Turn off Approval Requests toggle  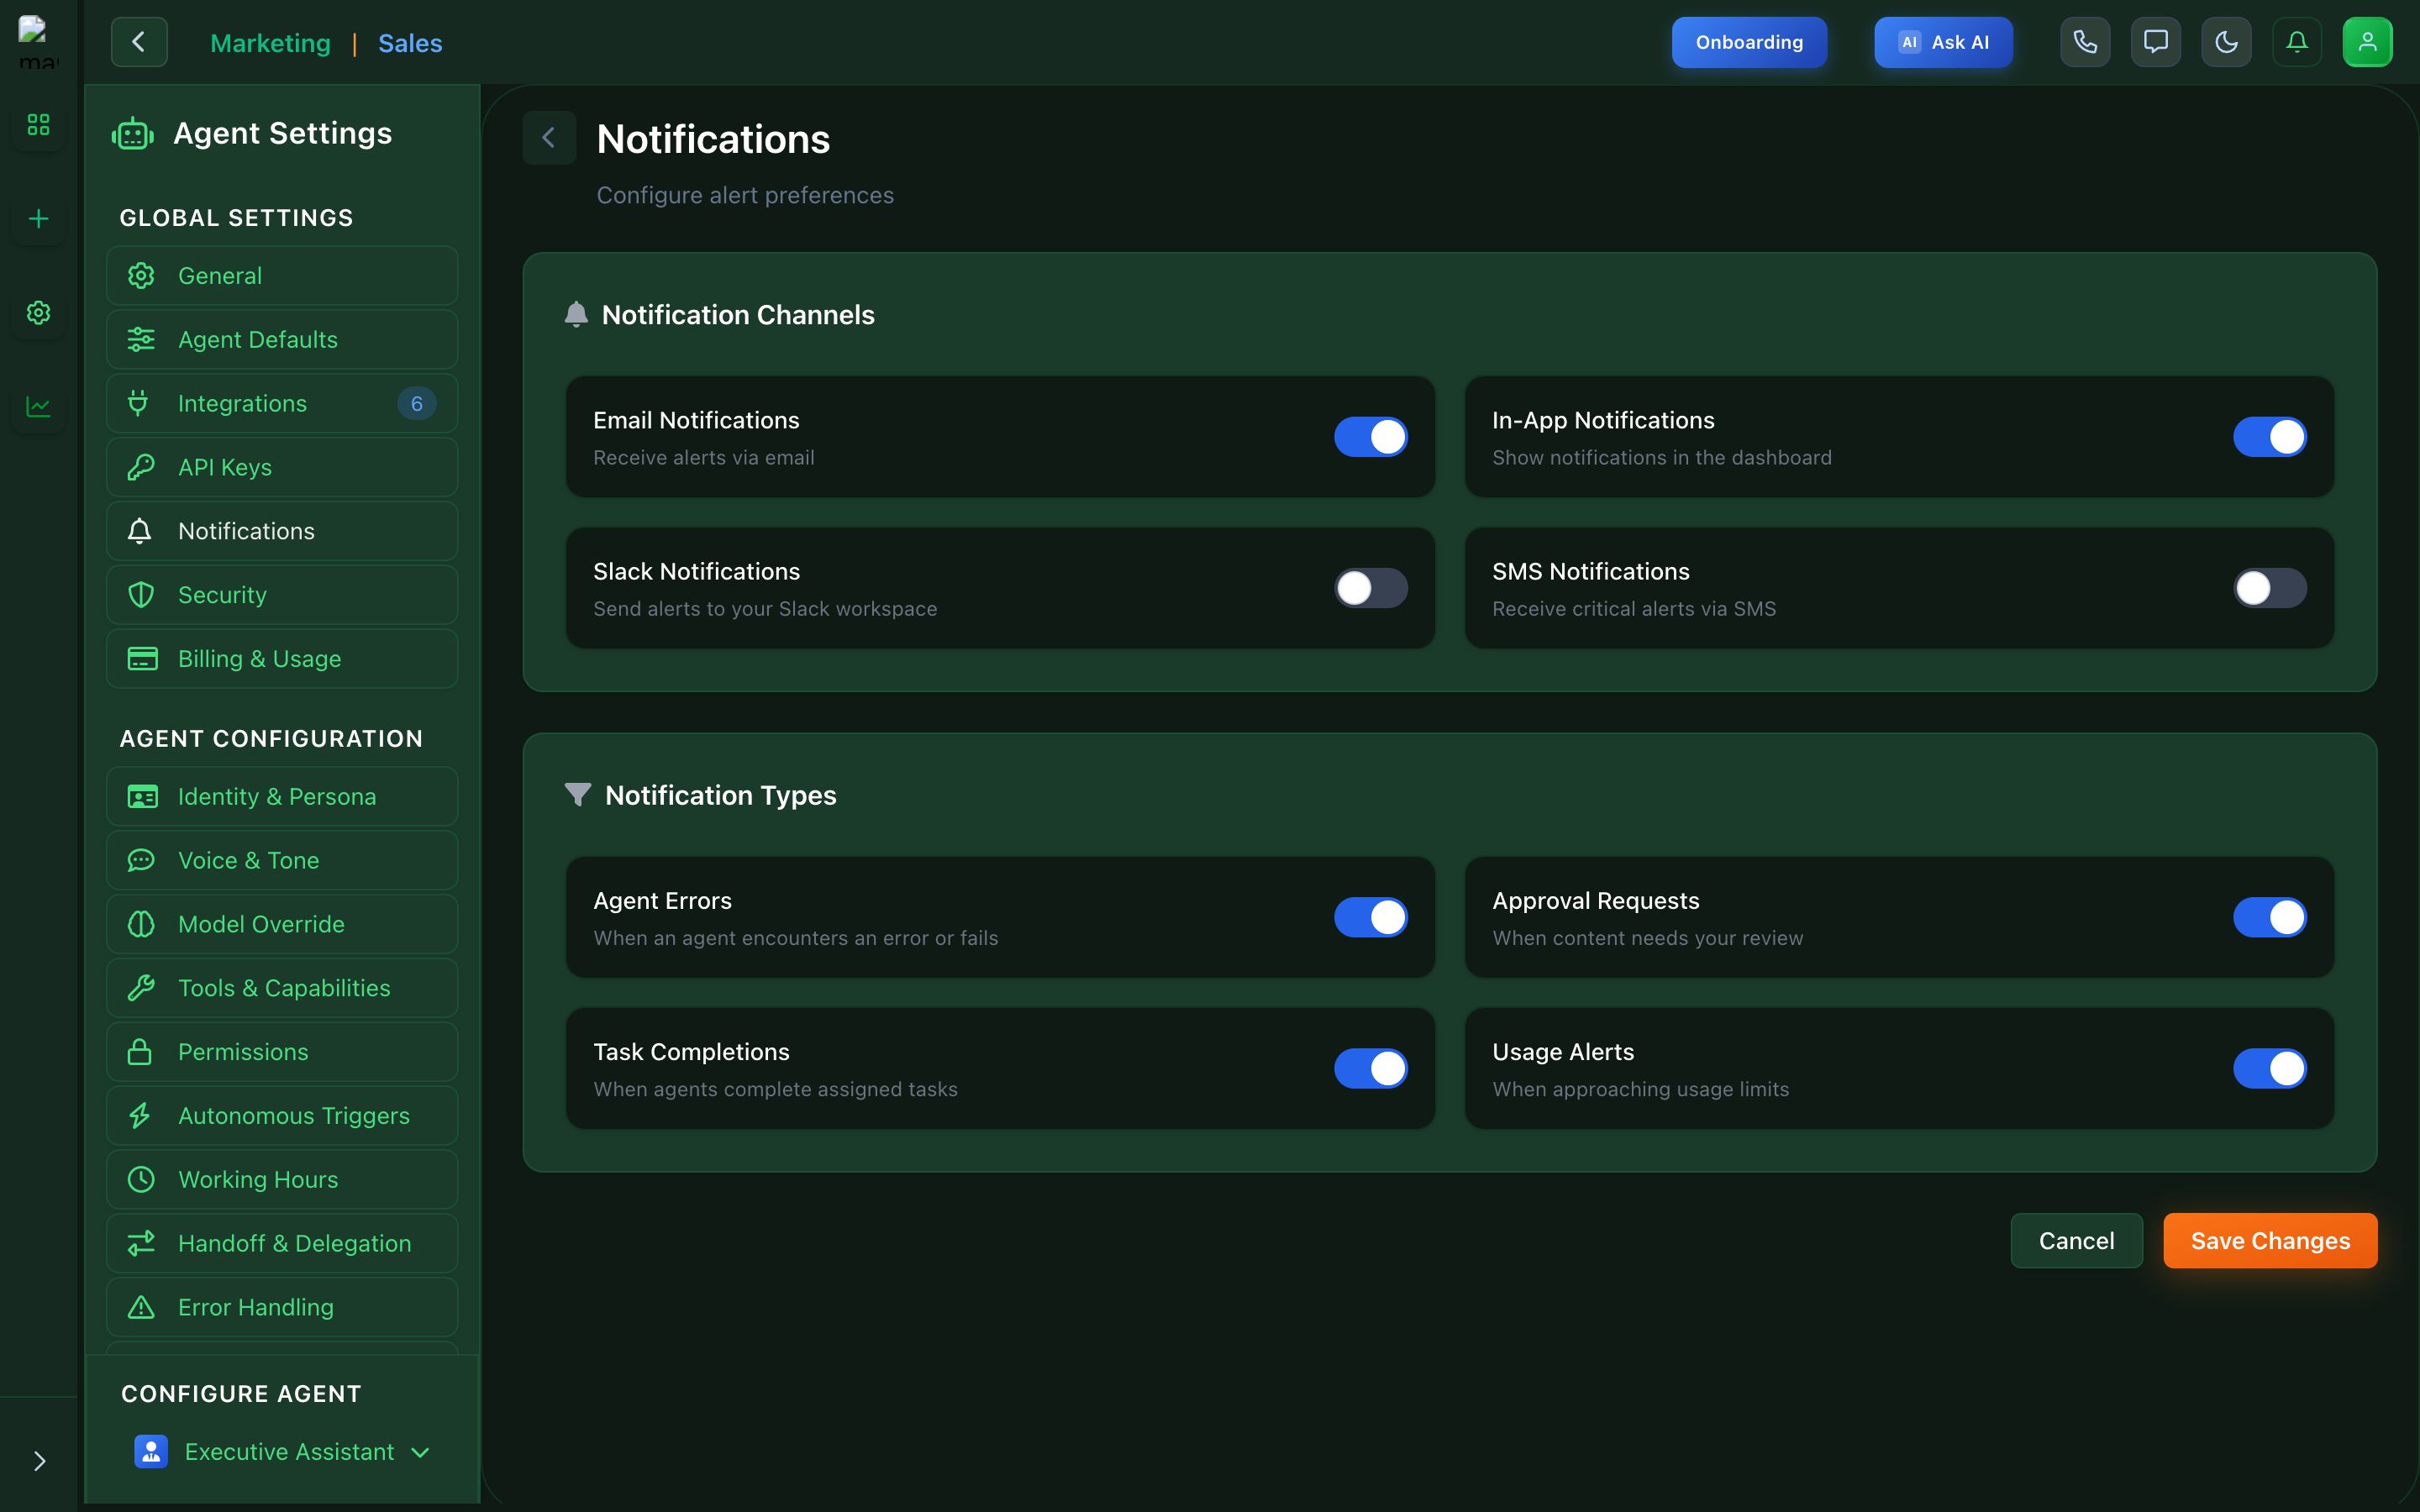coord(2269,917)
